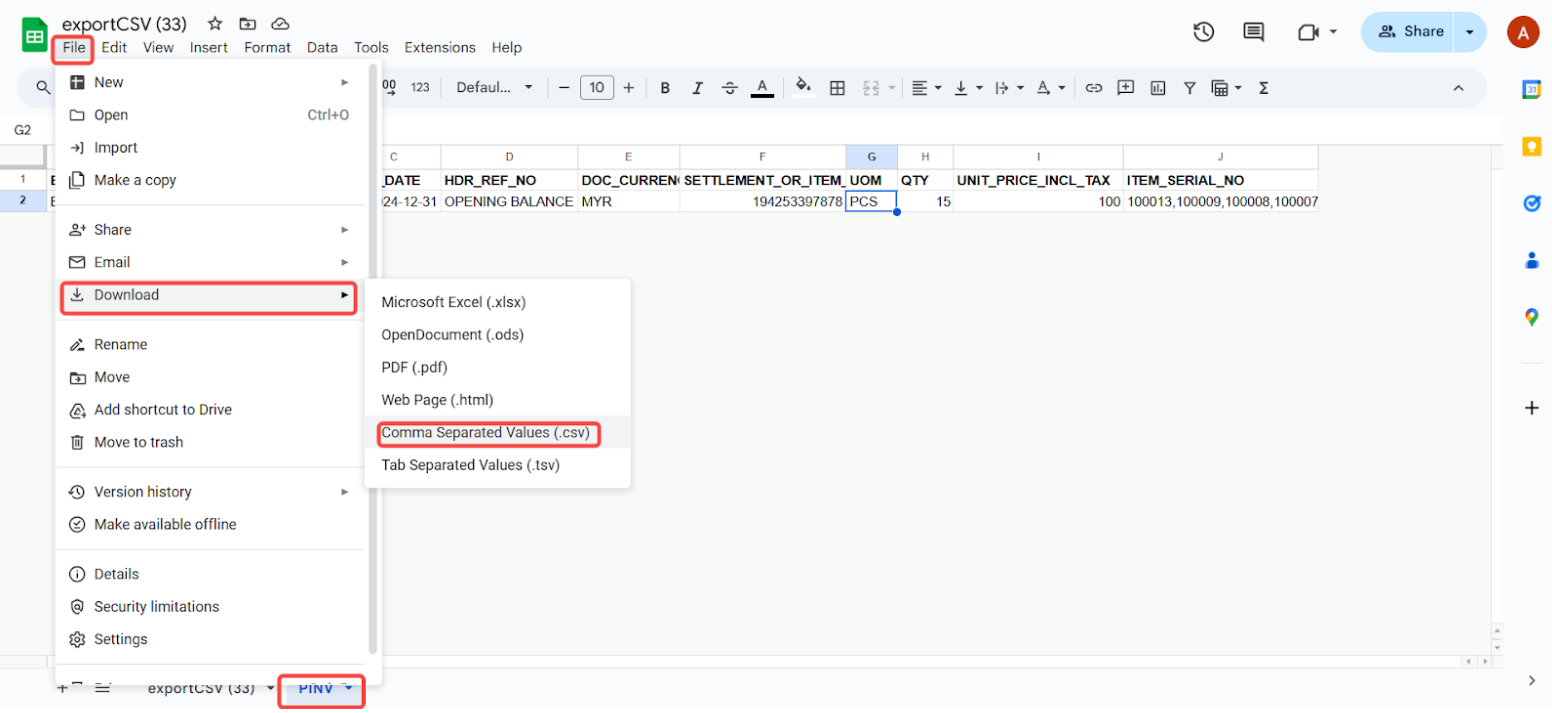Pick a text color with the A swatch
Viewport: 1552px width, 713px height.
pyautogui.click(x=761, y=87)
